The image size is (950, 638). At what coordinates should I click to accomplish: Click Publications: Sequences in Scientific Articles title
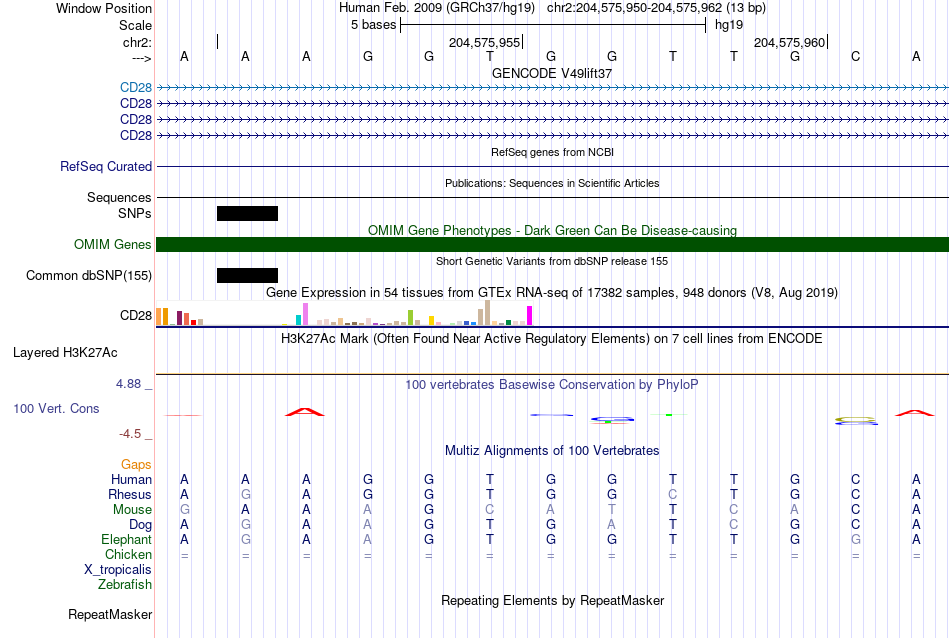click(x=552, y=183)
